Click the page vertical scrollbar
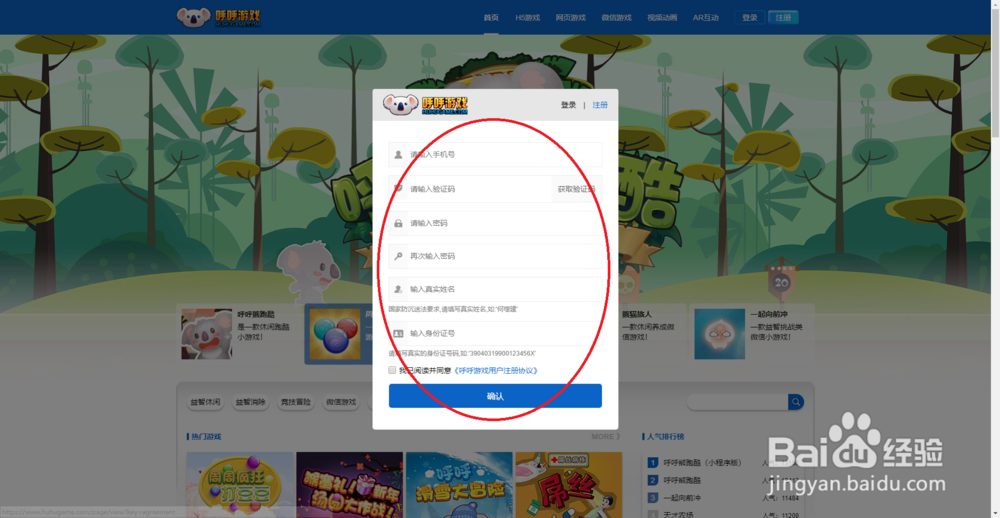The width and height of the screenshot is (1000, 518). tap(995, 259)
